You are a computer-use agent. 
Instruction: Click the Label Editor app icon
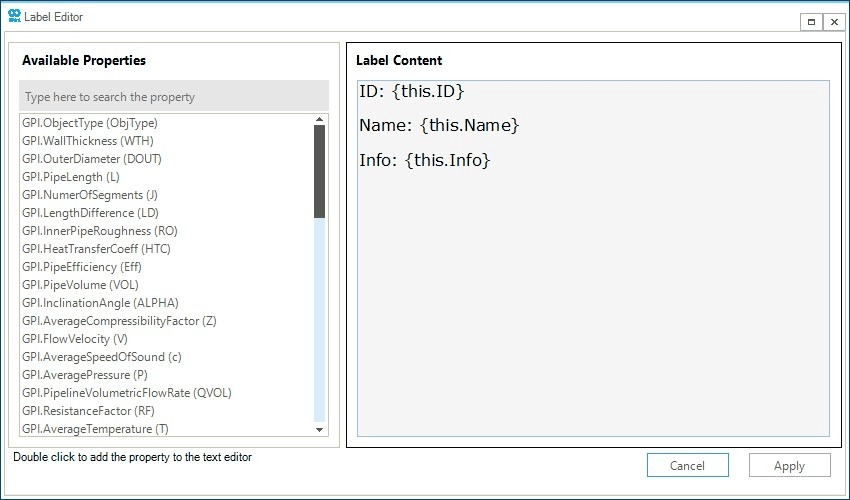point(15,16)
